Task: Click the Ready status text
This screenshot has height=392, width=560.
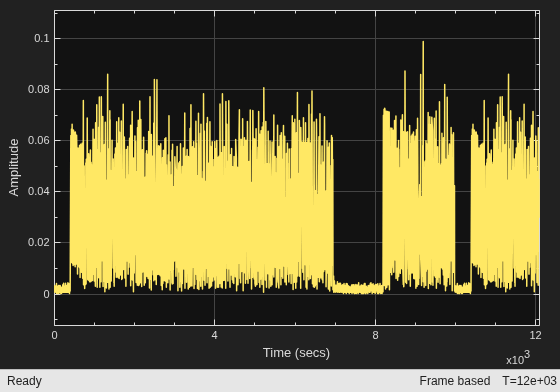Action: 24,381
